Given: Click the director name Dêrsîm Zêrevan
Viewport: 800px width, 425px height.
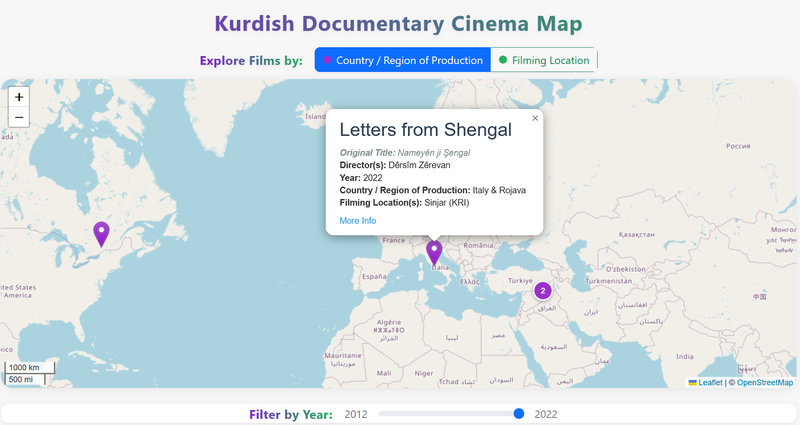Looking at the screenshot, I should [x=419, y=165].
